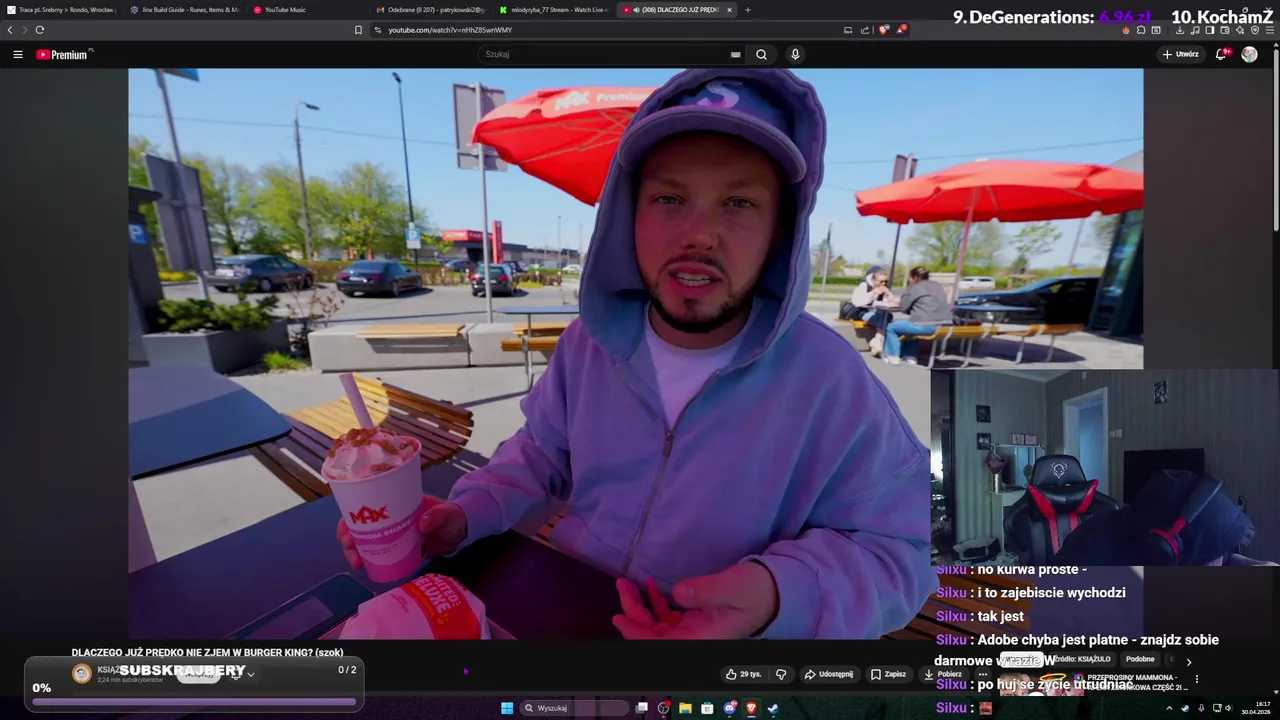1280x720 pixels.
Task: Select the Podobne filter chip
Action: 1140,660
